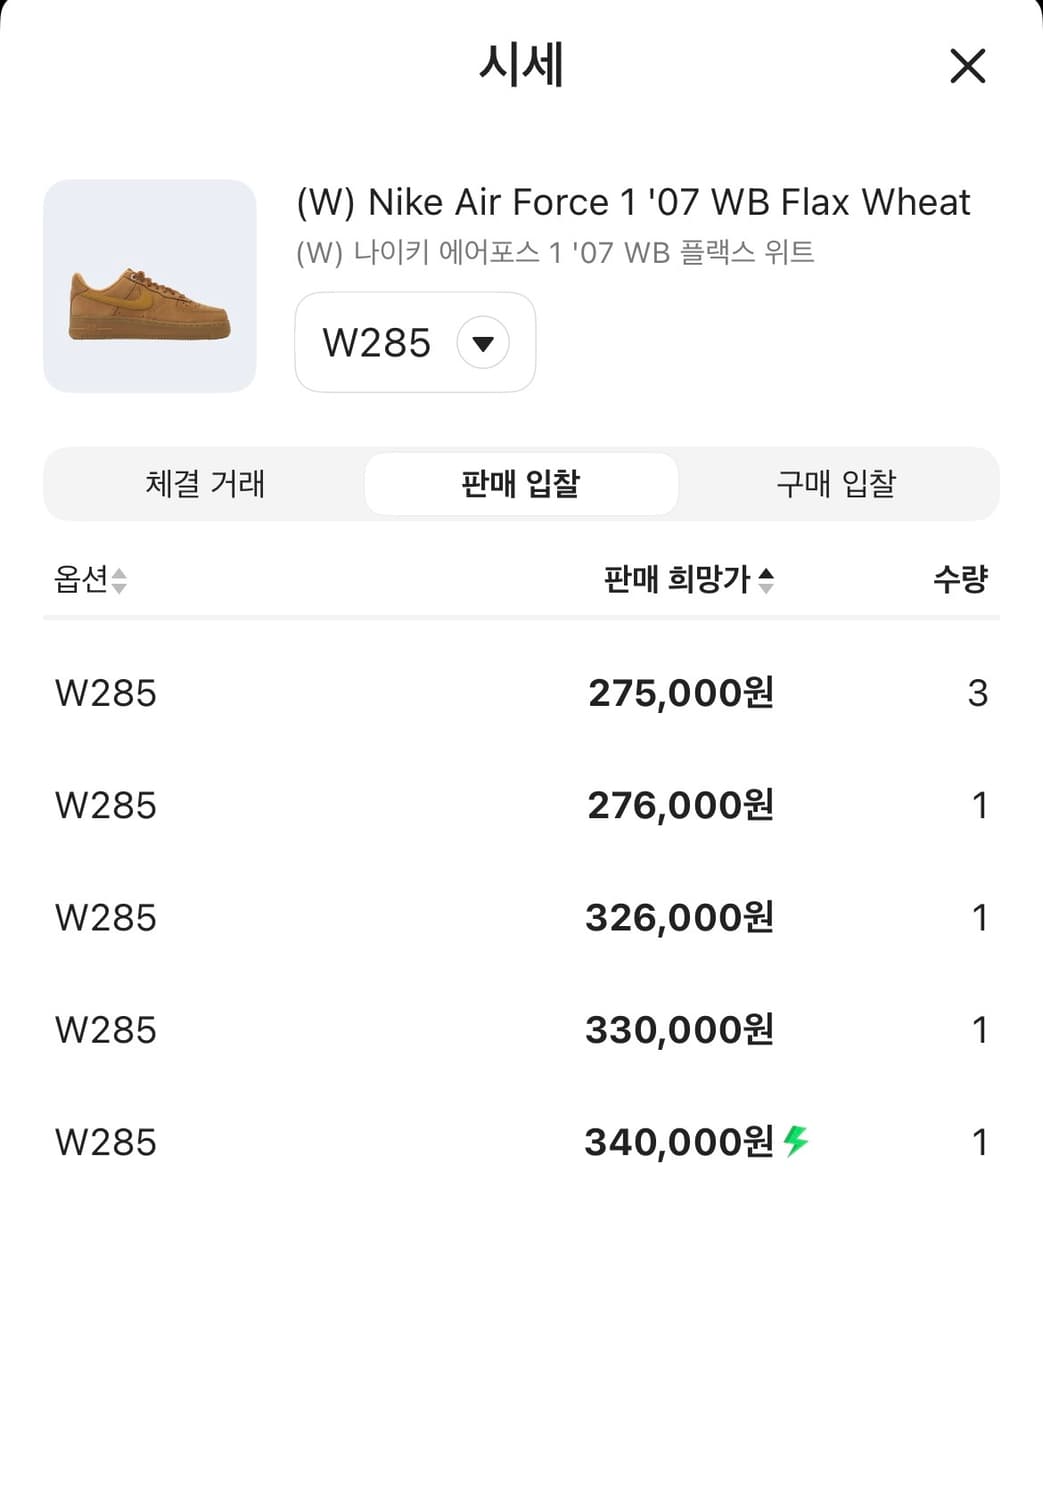The image size is (1043, 1500).
Task: Toggle sort on 판매 희망가 arrows
Action: tap(766, 581)
